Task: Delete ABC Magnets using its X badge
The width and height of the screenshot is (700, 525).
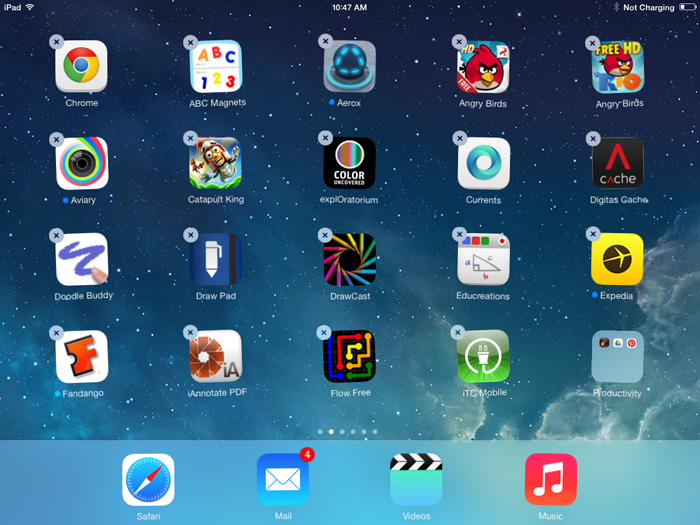Action: (191, 43)
